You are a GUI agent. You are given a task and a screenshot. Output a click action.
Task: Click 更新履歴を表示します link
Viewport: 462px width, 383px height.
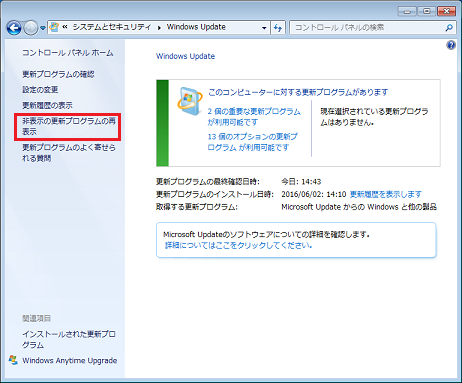pos(386,194)
